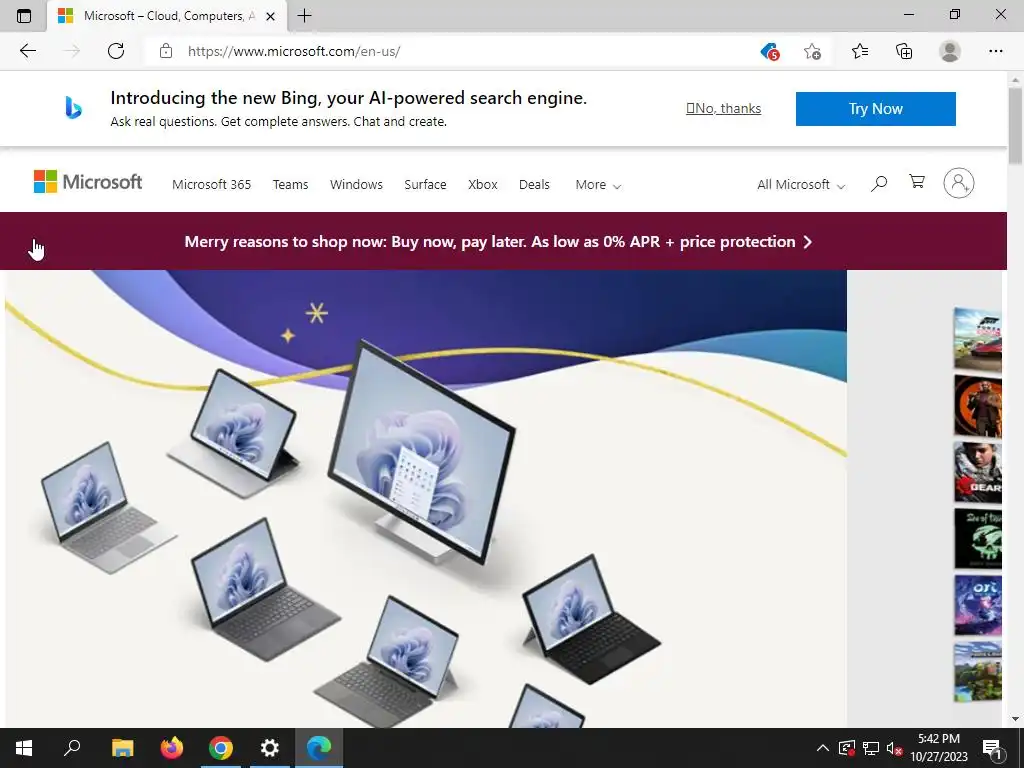Click the Sea of Thieves cover thumbnail
The image size is (1024, 768).
[978, 539]
